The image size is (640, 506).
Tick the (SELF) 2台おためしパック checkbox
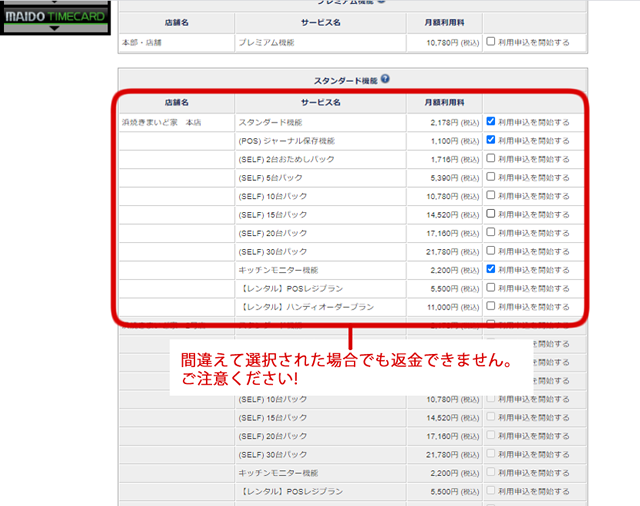click(x=491, y=158)
